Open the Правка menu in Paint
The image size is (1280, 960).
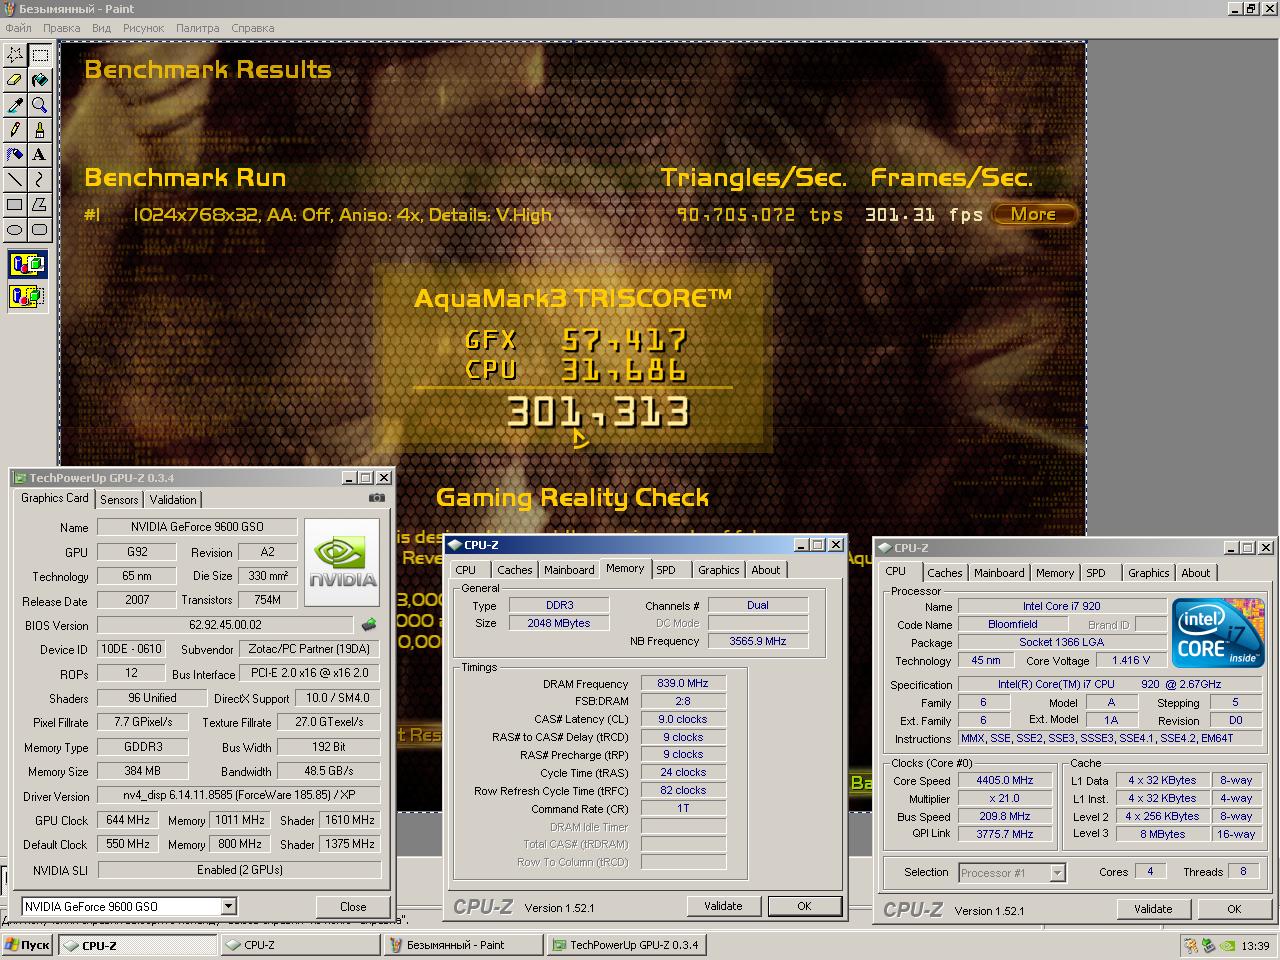click(62, 28)
